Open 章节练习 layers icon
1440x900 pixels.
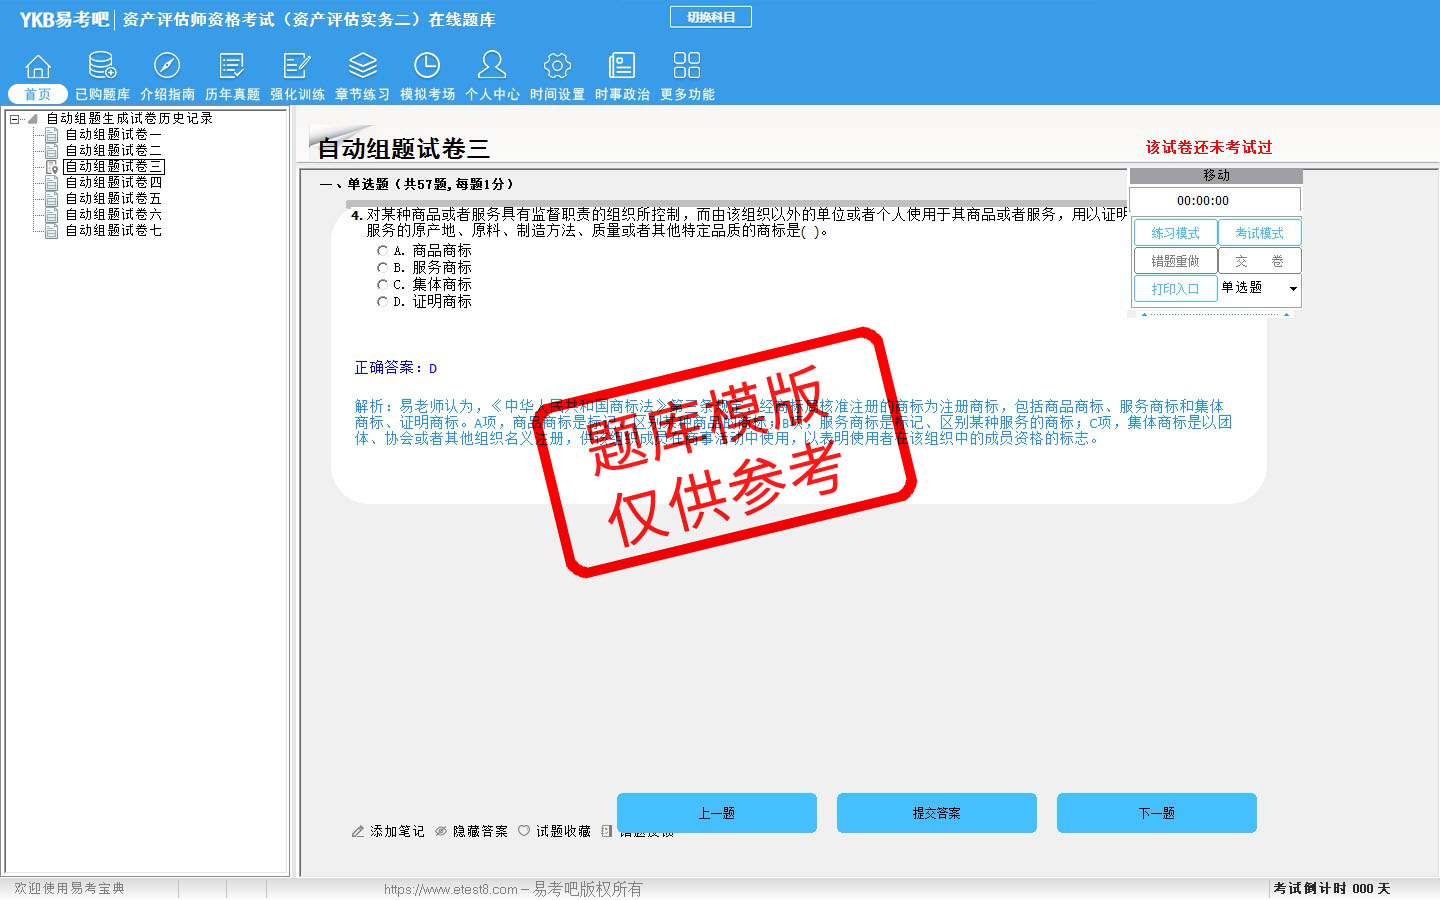(x=362, y=66)
